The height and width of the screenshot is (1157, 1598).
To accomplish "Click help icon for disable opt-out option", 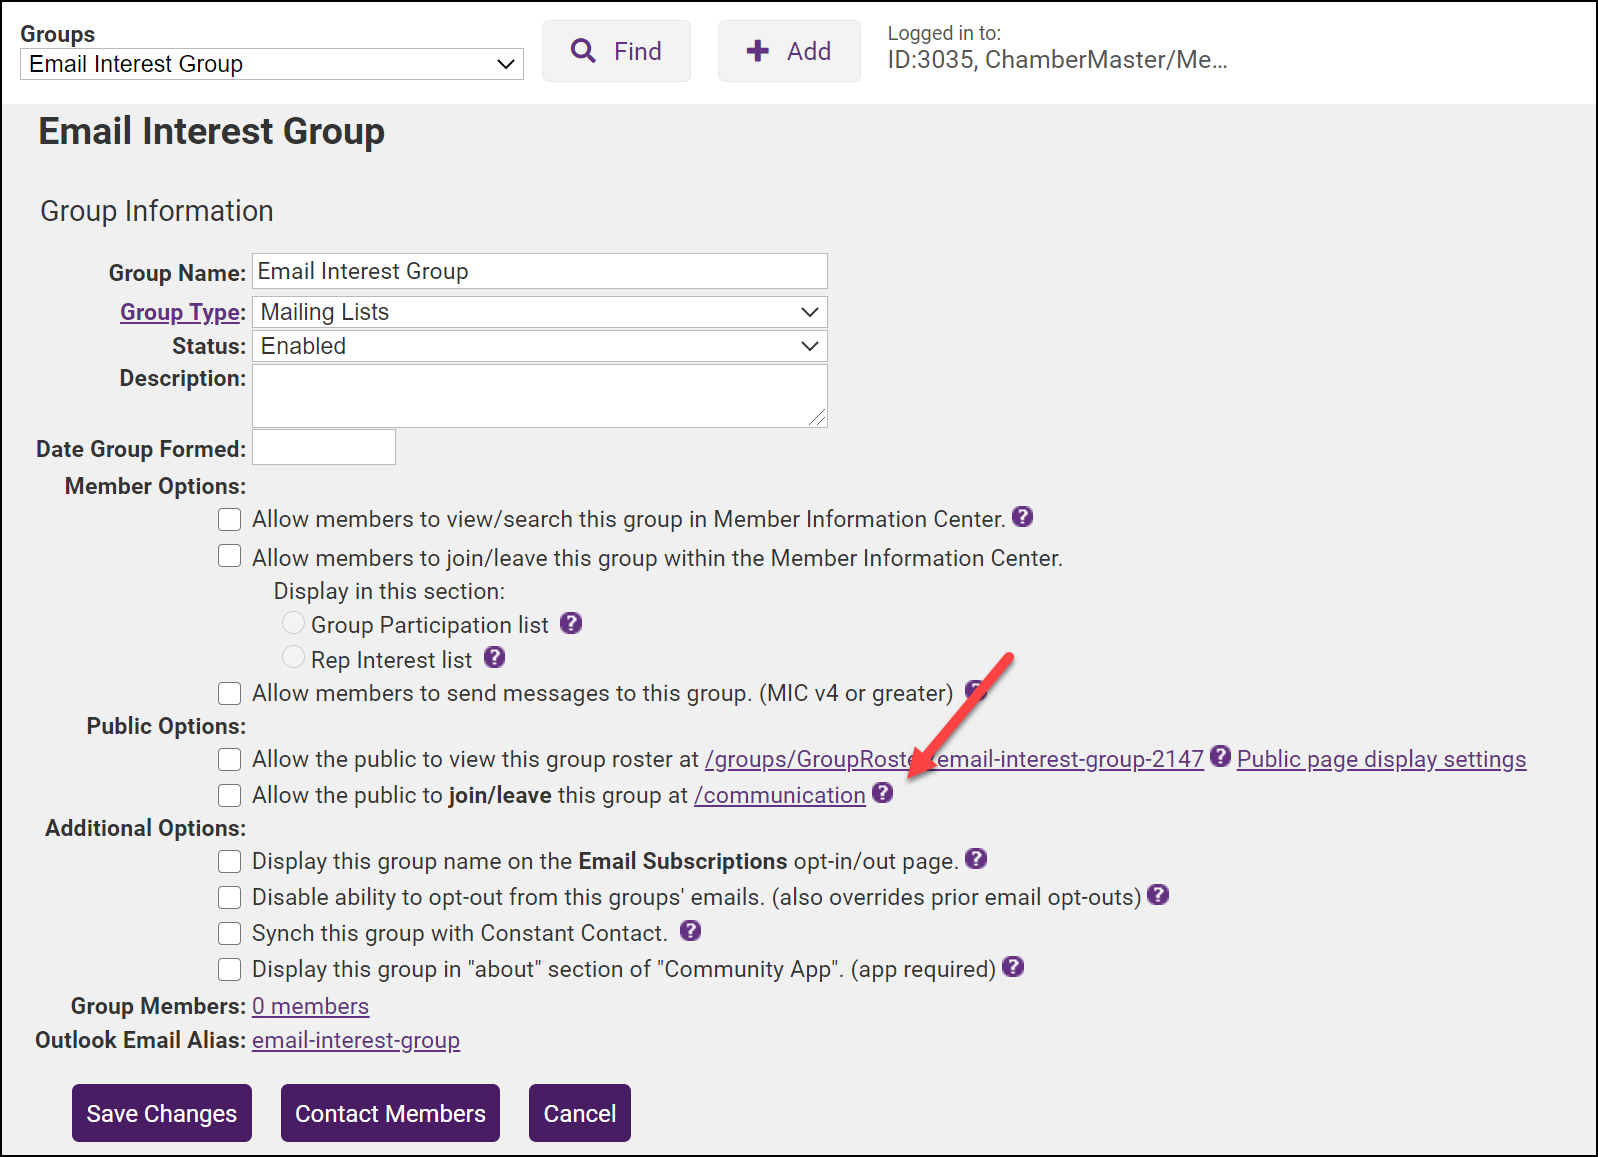I will pos(1158,895).
